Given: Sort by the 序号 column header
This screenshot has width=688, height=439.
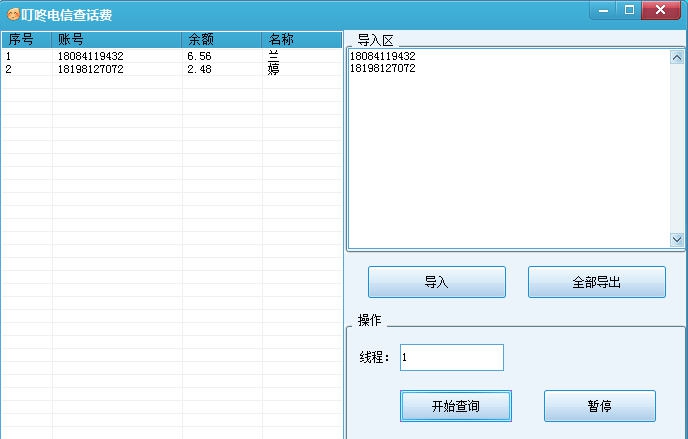Looking at the screenshot, I should pos(27,39).
